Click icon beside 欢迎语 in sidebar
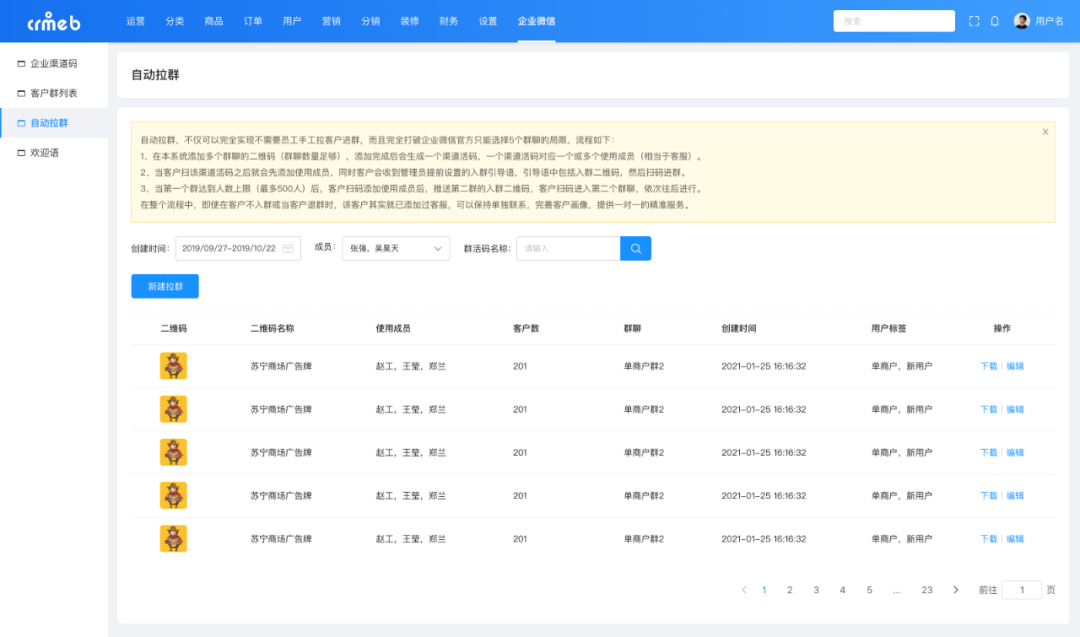The height and width of the screenshot is (637, 1080). pyautogui.click(x=21, y=153)
